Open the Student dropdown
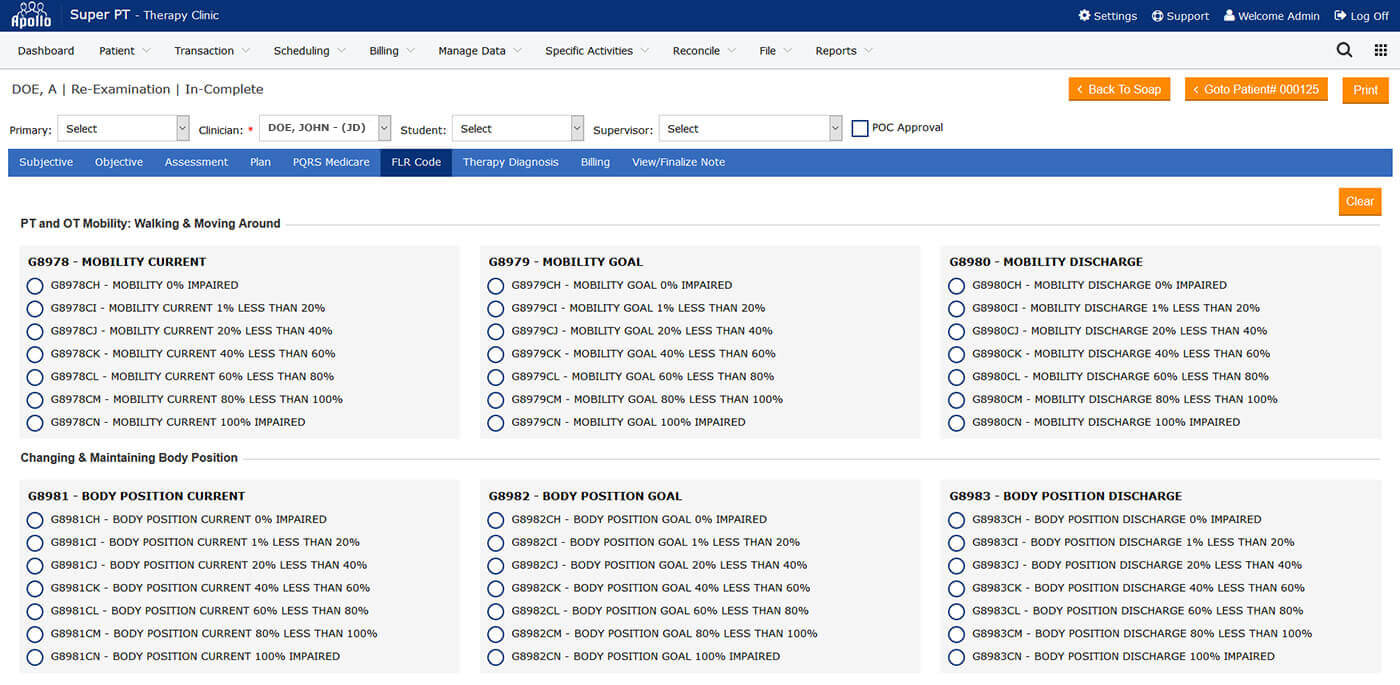1400x685 pixels. click(518, 128)
